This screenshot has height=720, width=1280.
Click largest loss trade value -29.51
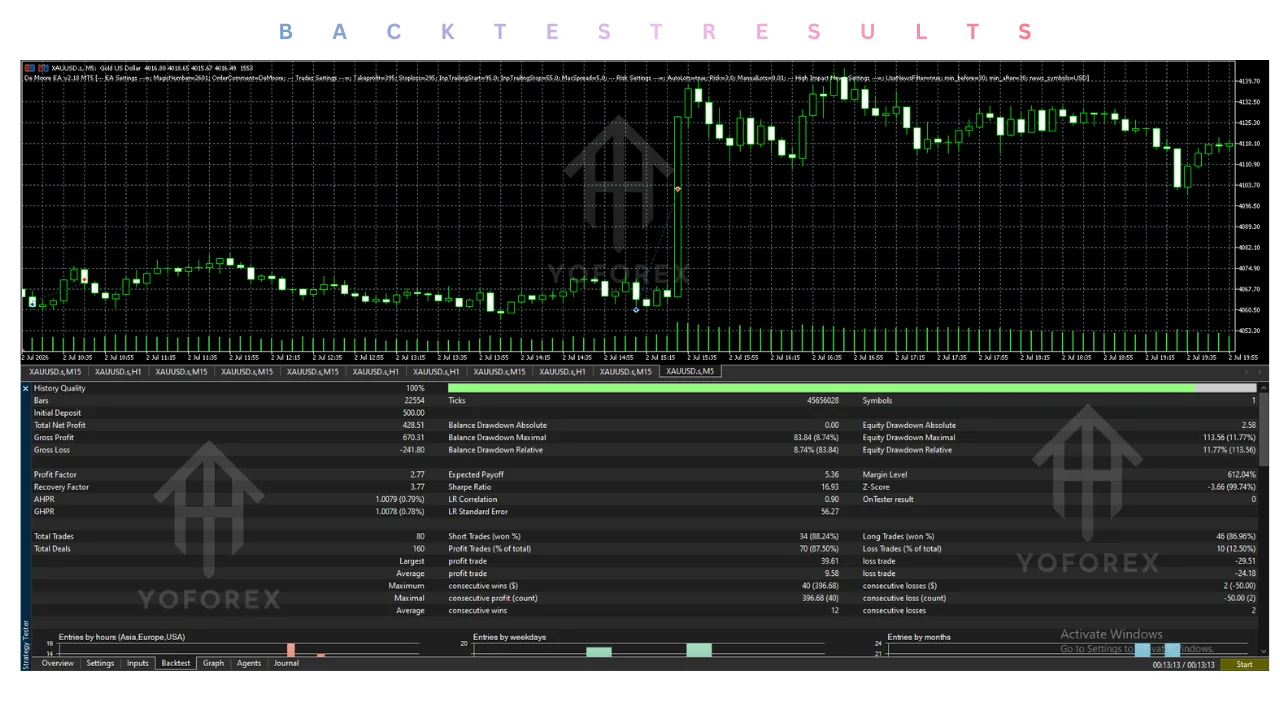pyautogui.click(x=1245, y=561)
